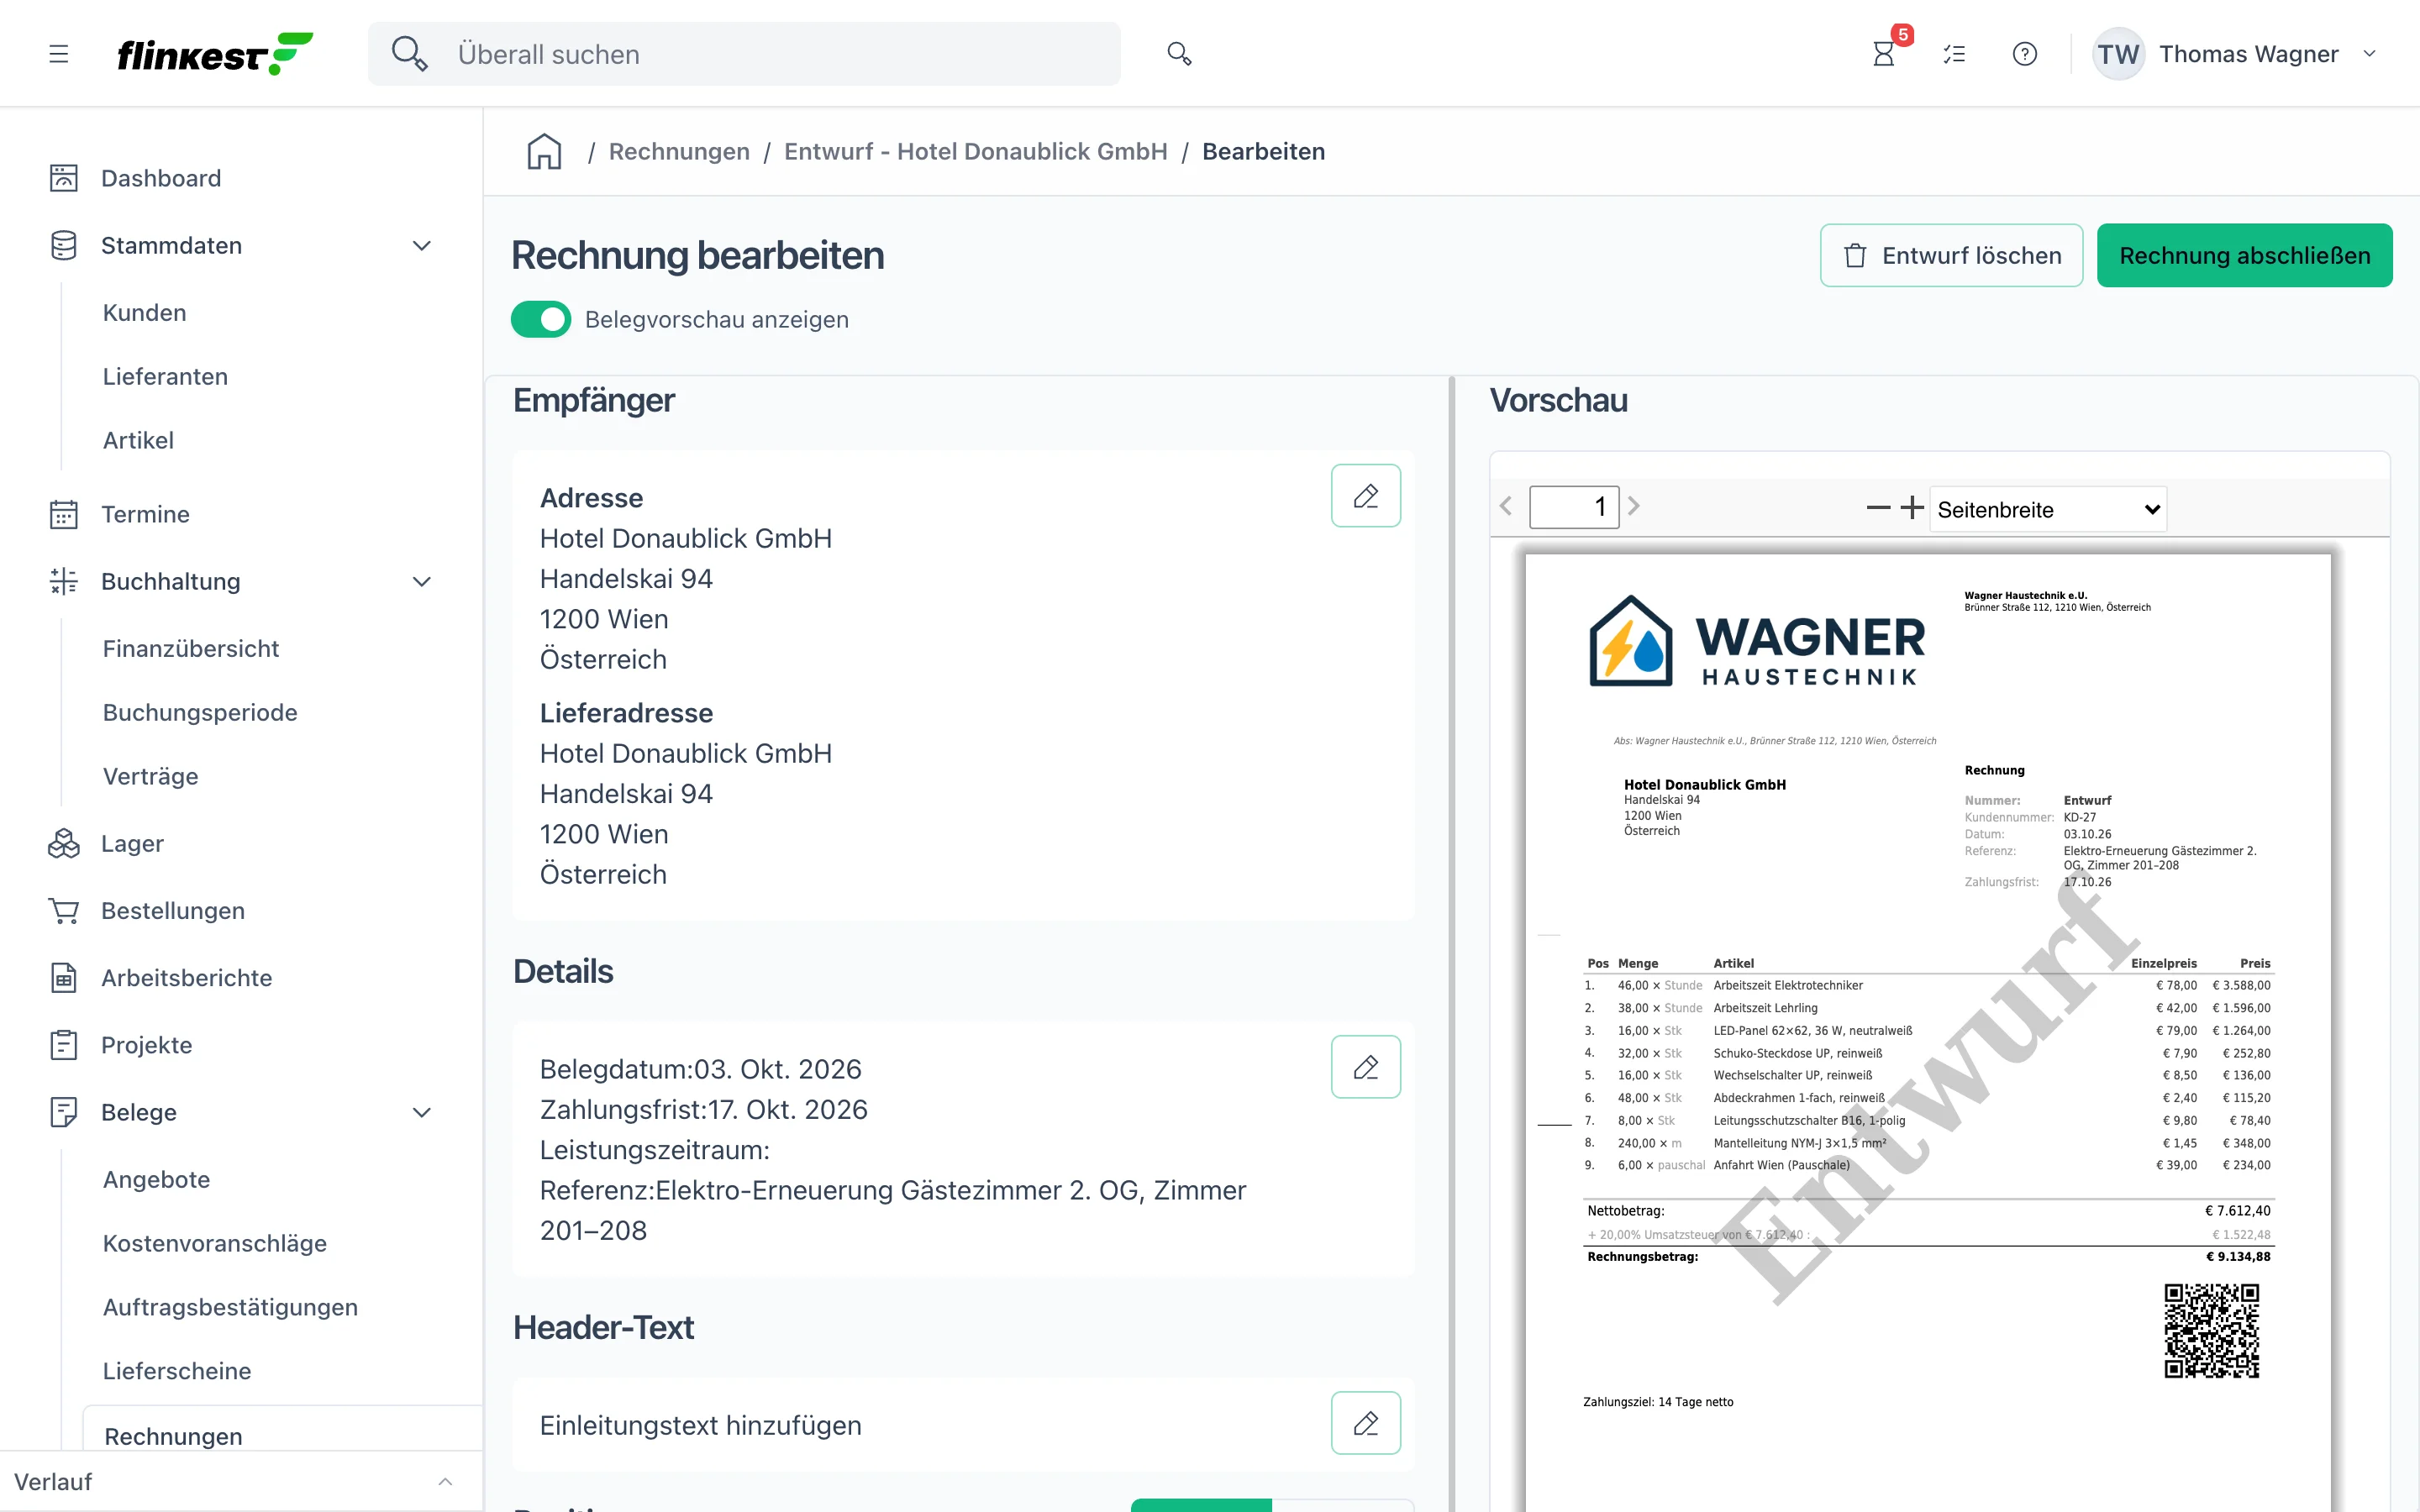
Task: Click Entwurf löschen button
Action: pyautogui.click(x=1951, y=255)
